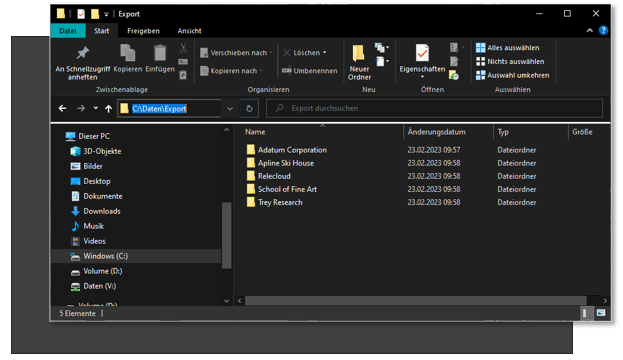Select Alles auswählen
Image resolution: width=623 pixels, height=360 pixels.
click(x=507, y=48)
